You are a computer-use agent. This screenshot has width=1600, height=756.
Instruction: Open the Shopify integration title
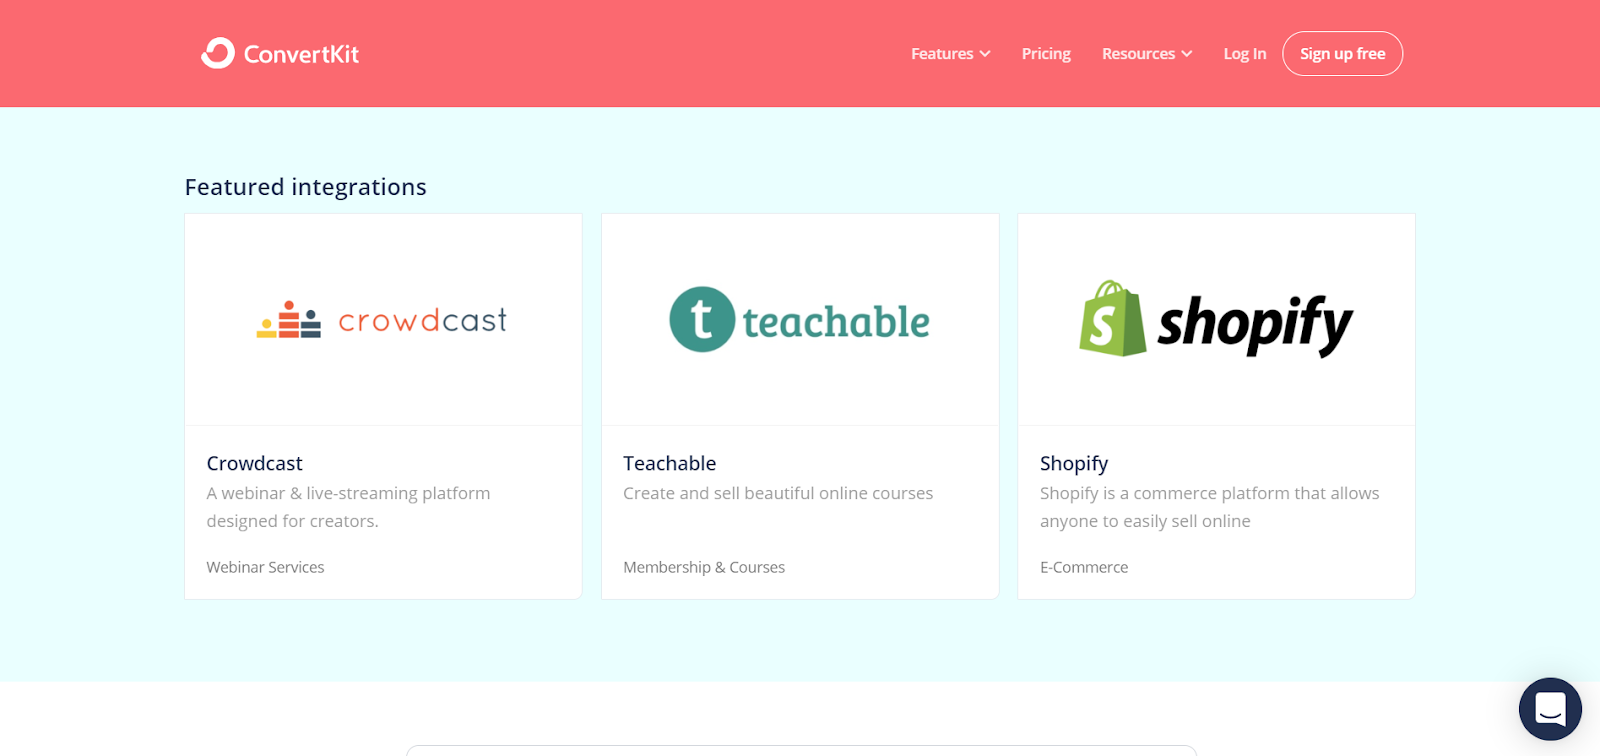[1074, 463]
